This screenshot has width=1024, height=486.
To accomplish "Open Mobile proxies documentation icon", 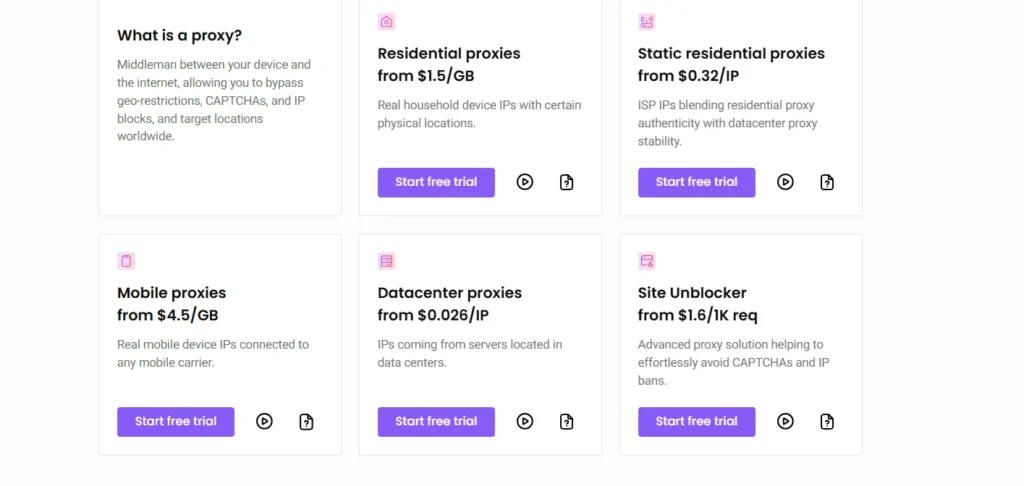I will (x=306, y=422).
